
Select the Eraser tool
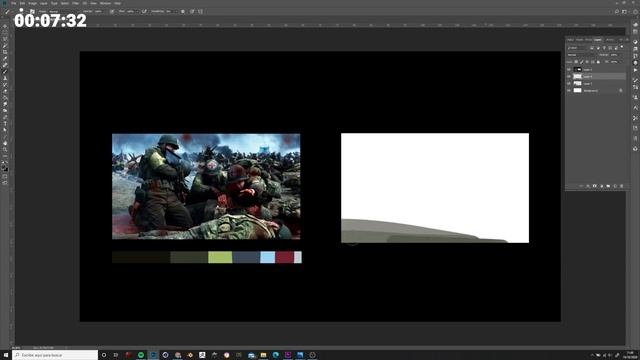[5, 91]
